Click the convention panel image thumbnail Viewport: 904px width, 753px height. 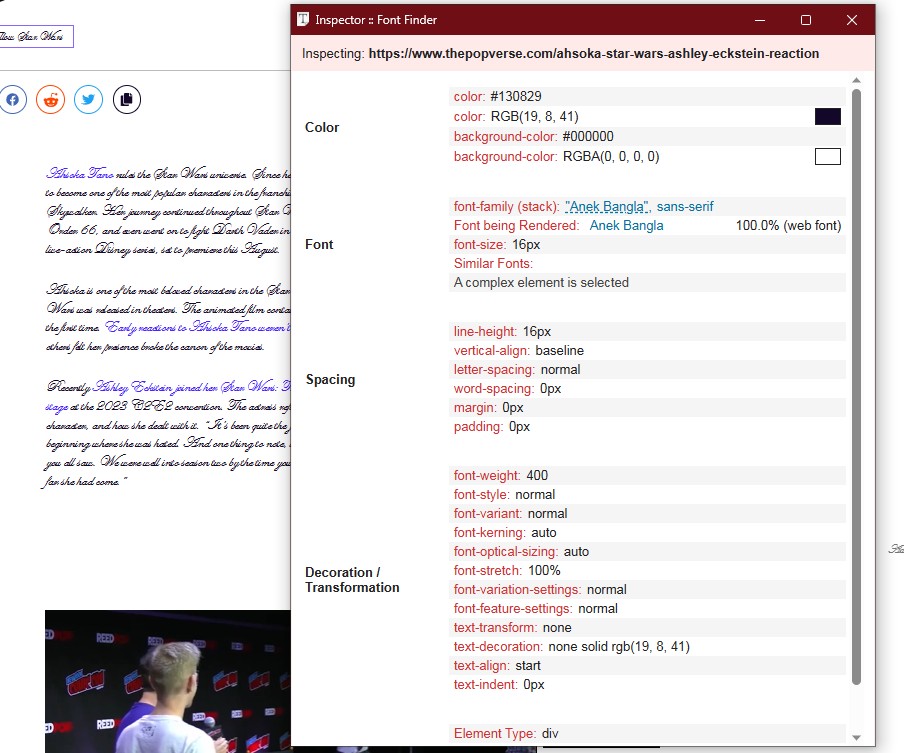point(168,681)
